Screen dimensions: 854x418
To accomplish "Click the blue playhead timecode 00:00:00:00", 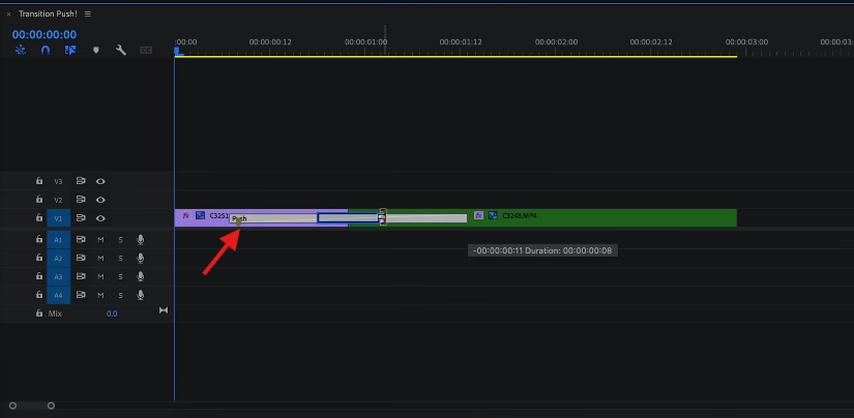I will (45, 34).
